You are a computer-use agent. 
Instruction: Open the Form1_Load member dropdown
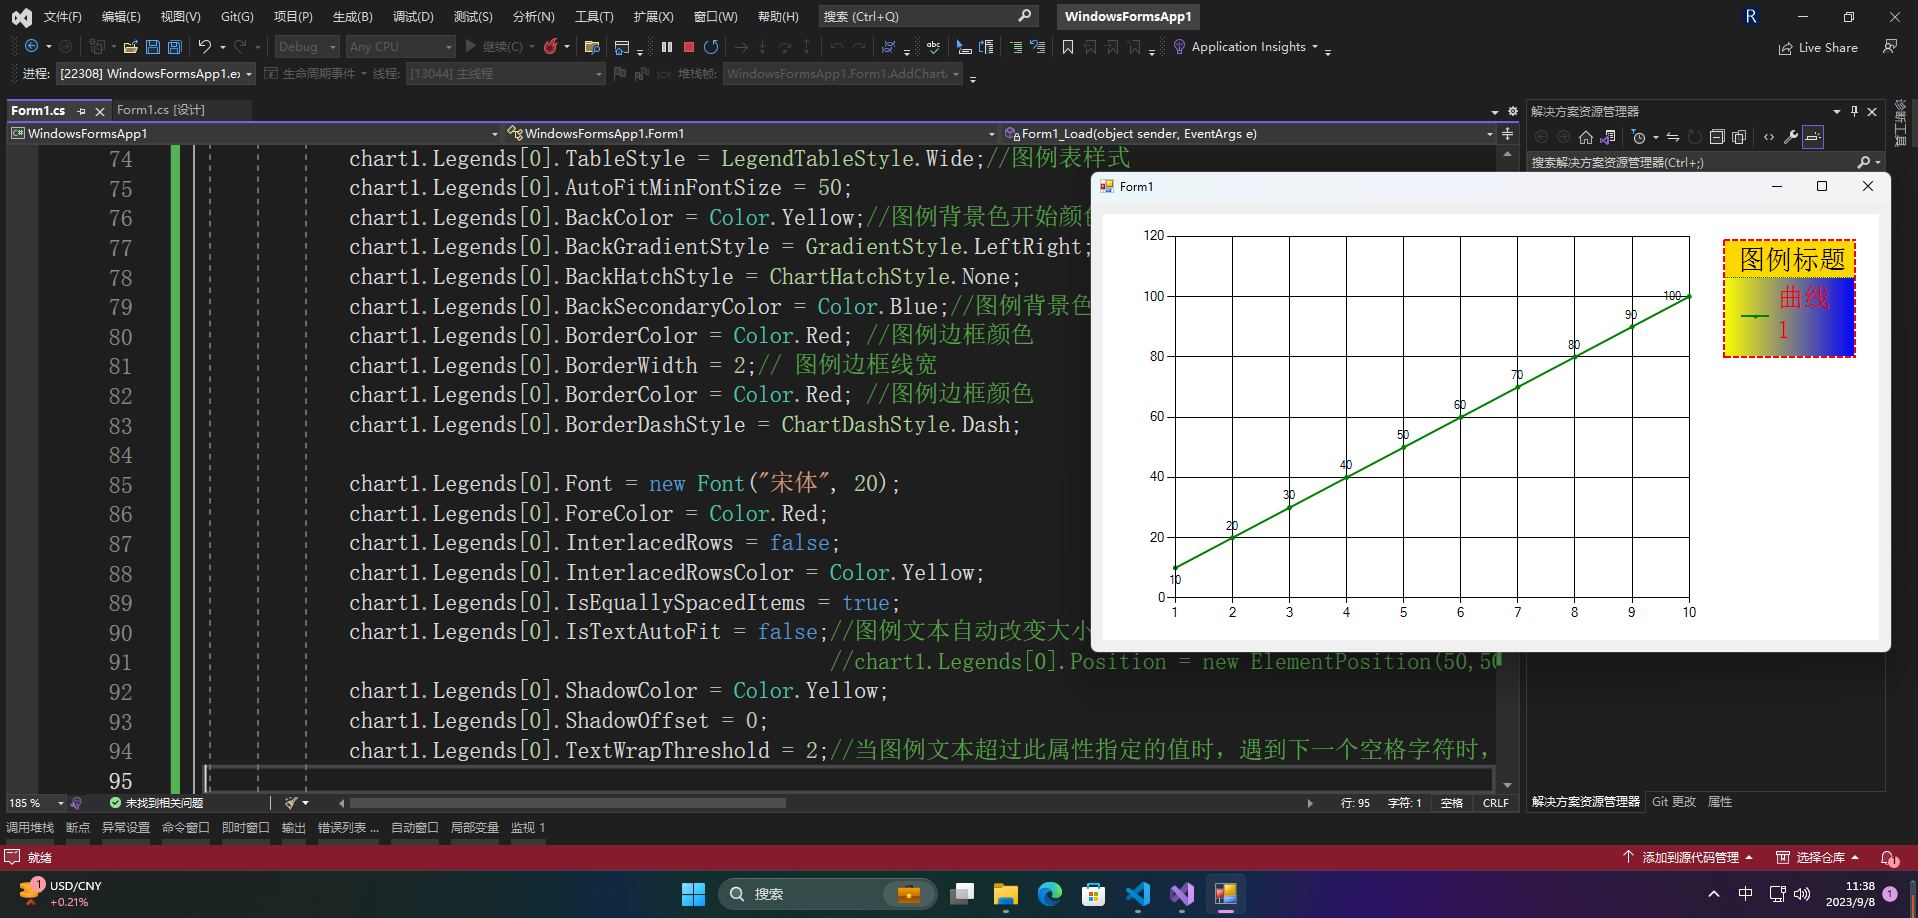[x=1248, y=133]
